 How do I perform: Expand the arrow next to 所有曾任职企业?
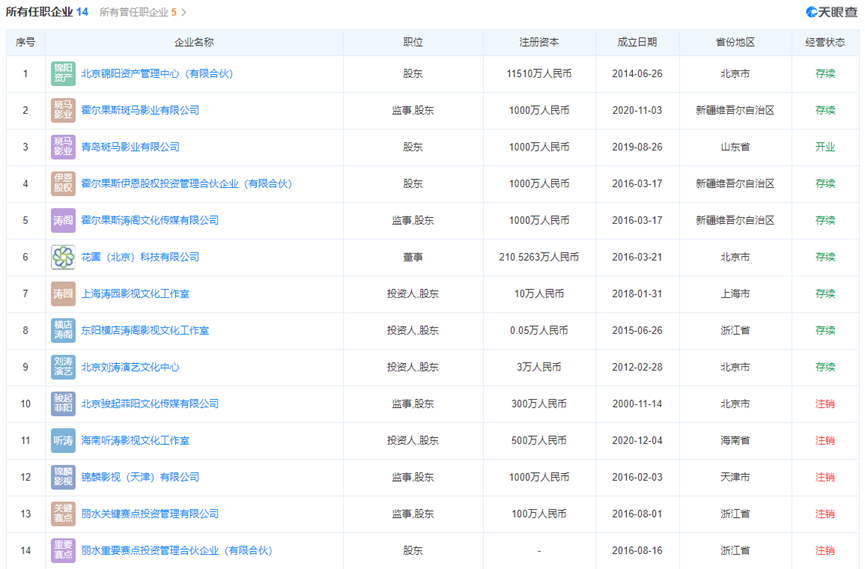(x=184, y=13)
